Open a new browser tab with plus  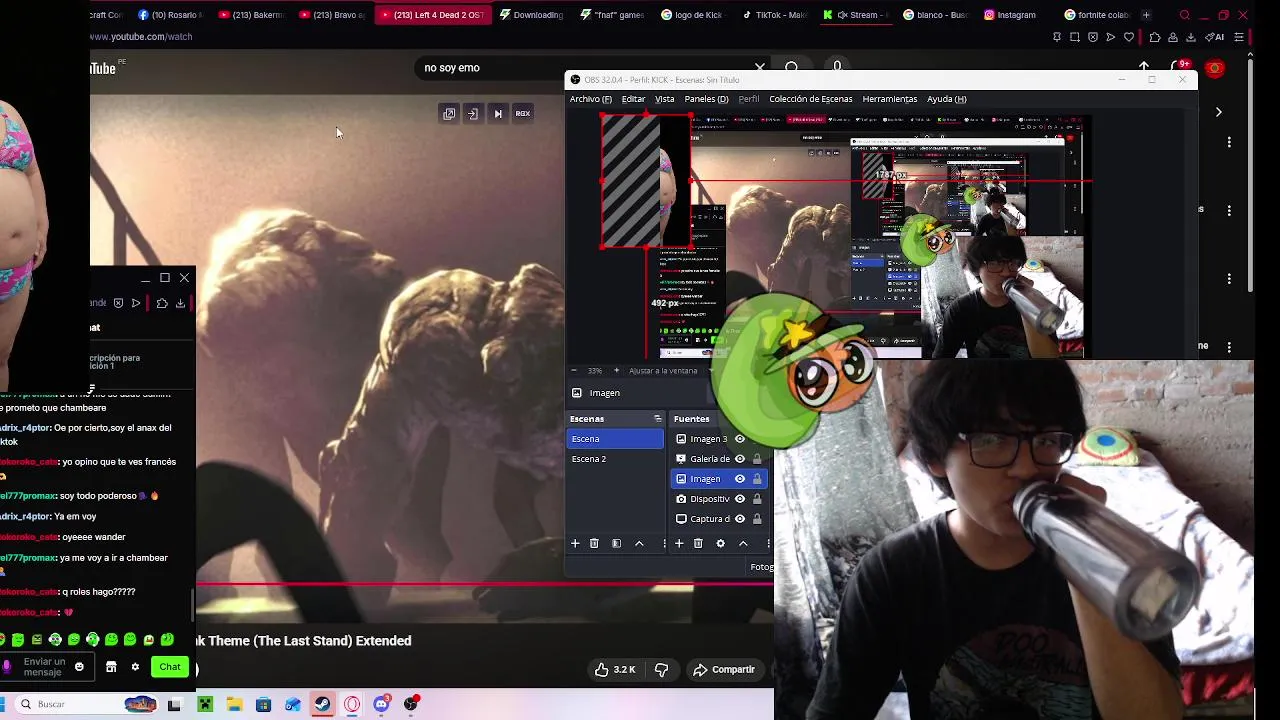pyautogui.click(x=1146, y=15)
